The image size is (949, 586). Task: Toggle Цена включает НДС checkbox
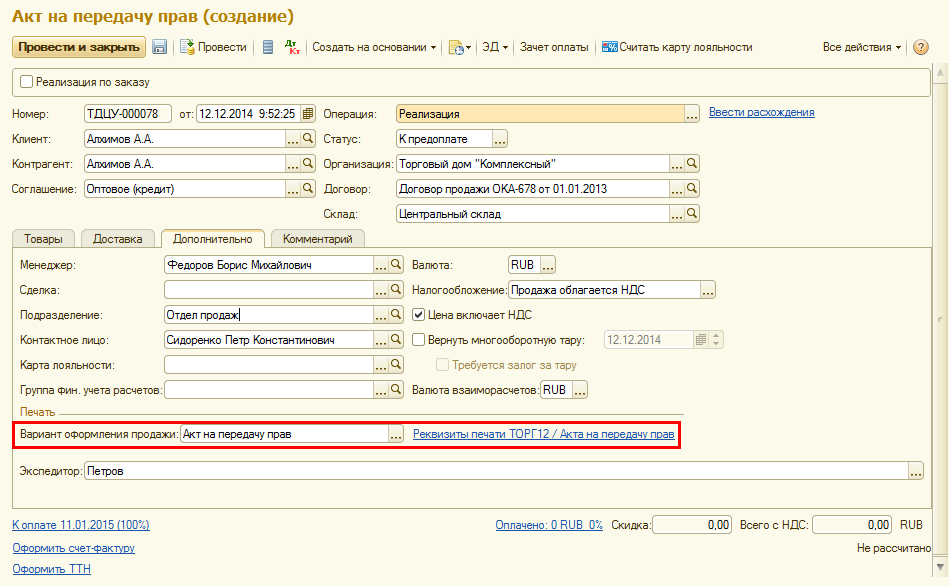pos(420,315)
